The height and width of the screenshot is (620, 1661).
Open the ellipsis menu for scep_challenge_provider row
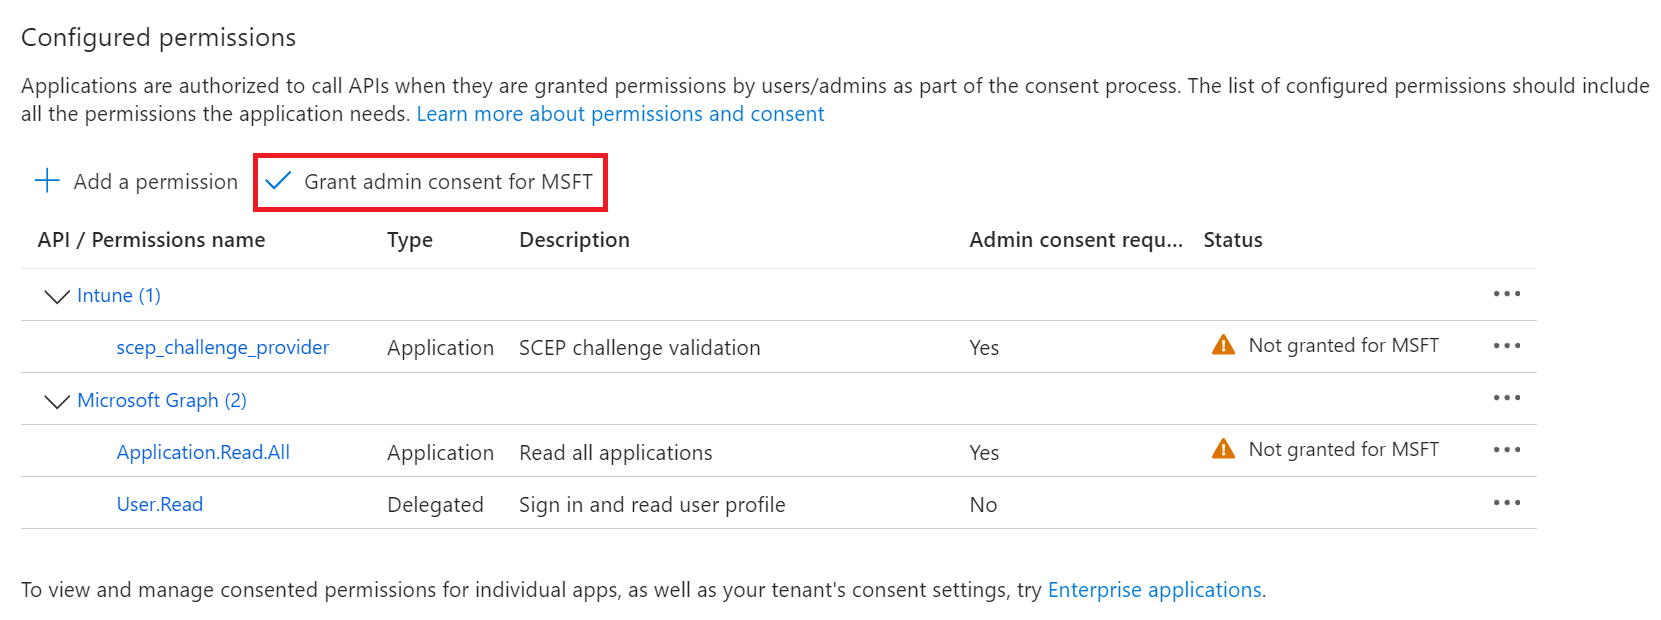tap(1506, 346)
